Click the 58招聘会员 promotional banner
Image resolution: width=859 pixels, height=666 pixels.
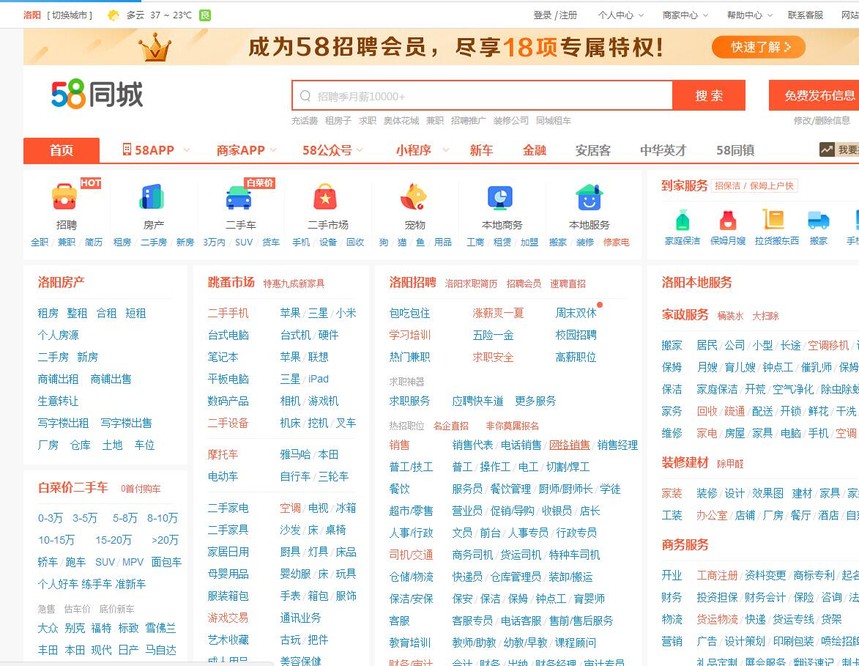click(x=441, y=47)
